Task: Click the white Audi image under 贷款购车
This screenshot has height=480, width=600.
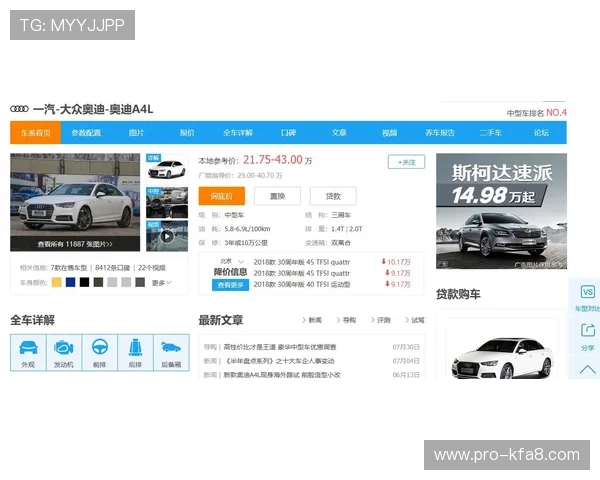Action: [502, 356]
